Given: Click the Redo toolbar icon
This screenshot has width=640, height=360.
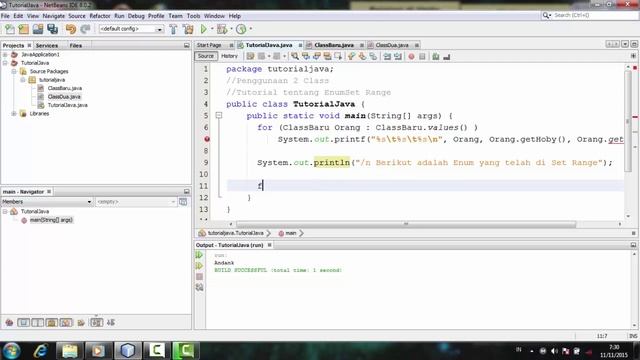Looking at the screenshot, I should pyautogui.click(x=85, y=29).
